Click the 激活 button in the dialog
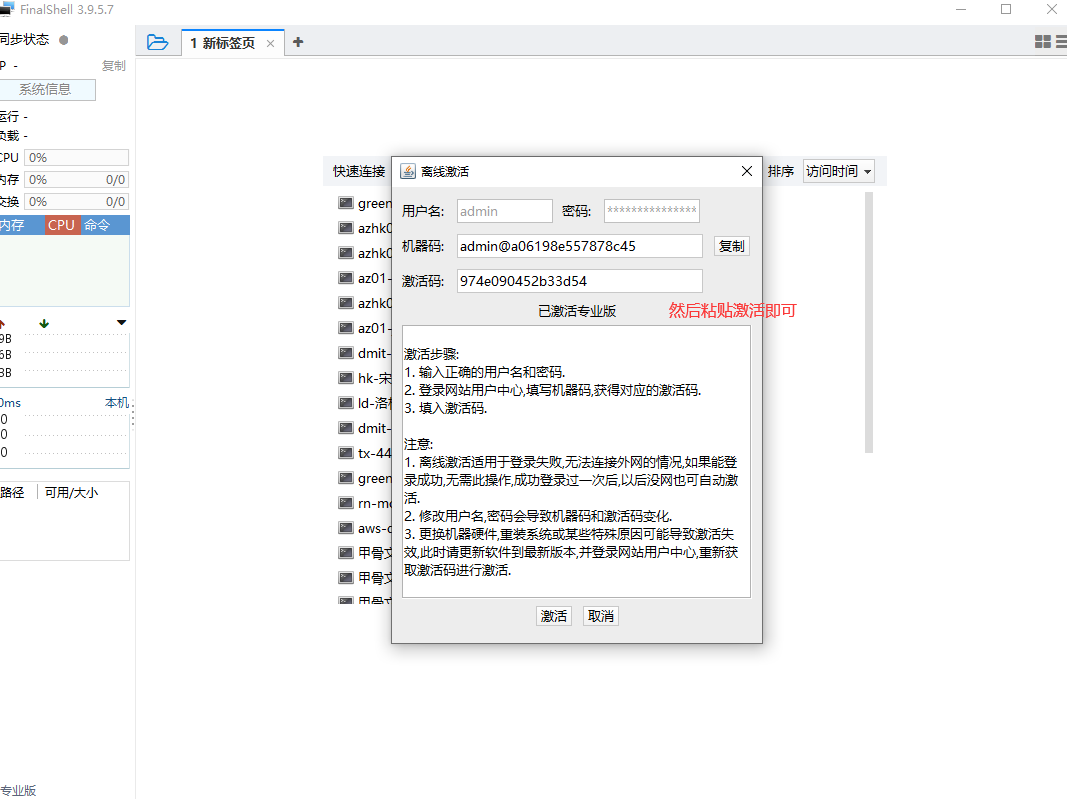 click(x=554, y=616)
